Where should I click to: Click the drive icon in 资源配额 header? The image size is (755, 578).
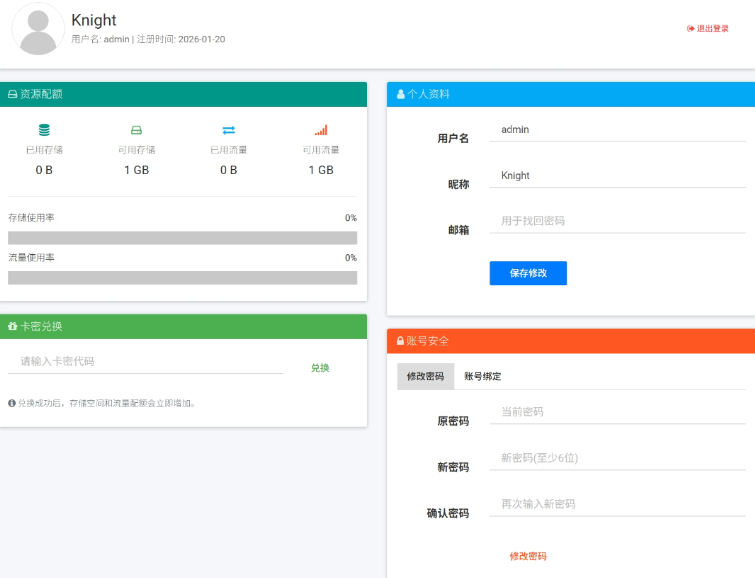pyautogui.click(x=13, y=94)
